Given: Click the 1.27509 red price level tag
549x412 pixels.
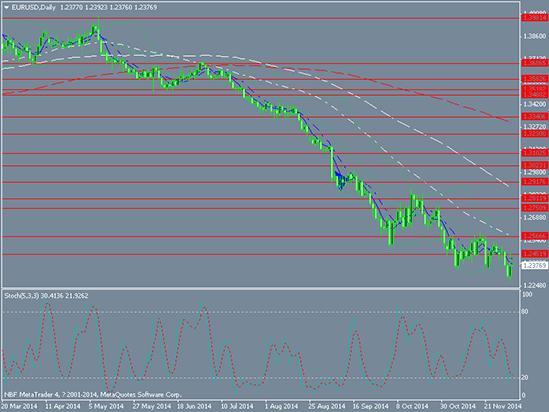Looking at the screenshot, I should (x=534, y=208).
